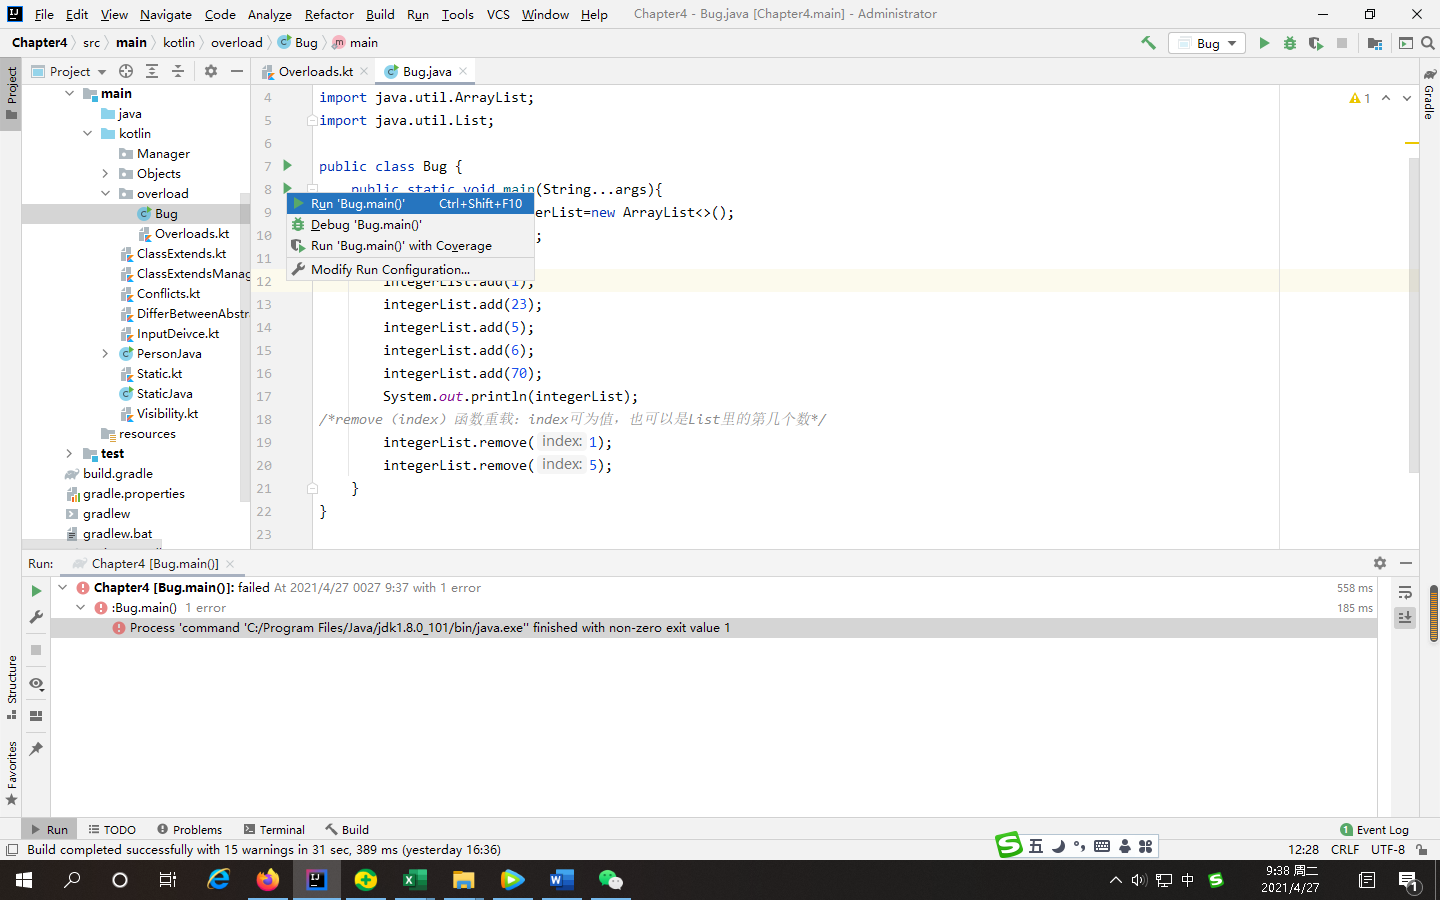Click the green Run triangle in the main toolbar
1440x900 pixels.
tap(1264, 43)
